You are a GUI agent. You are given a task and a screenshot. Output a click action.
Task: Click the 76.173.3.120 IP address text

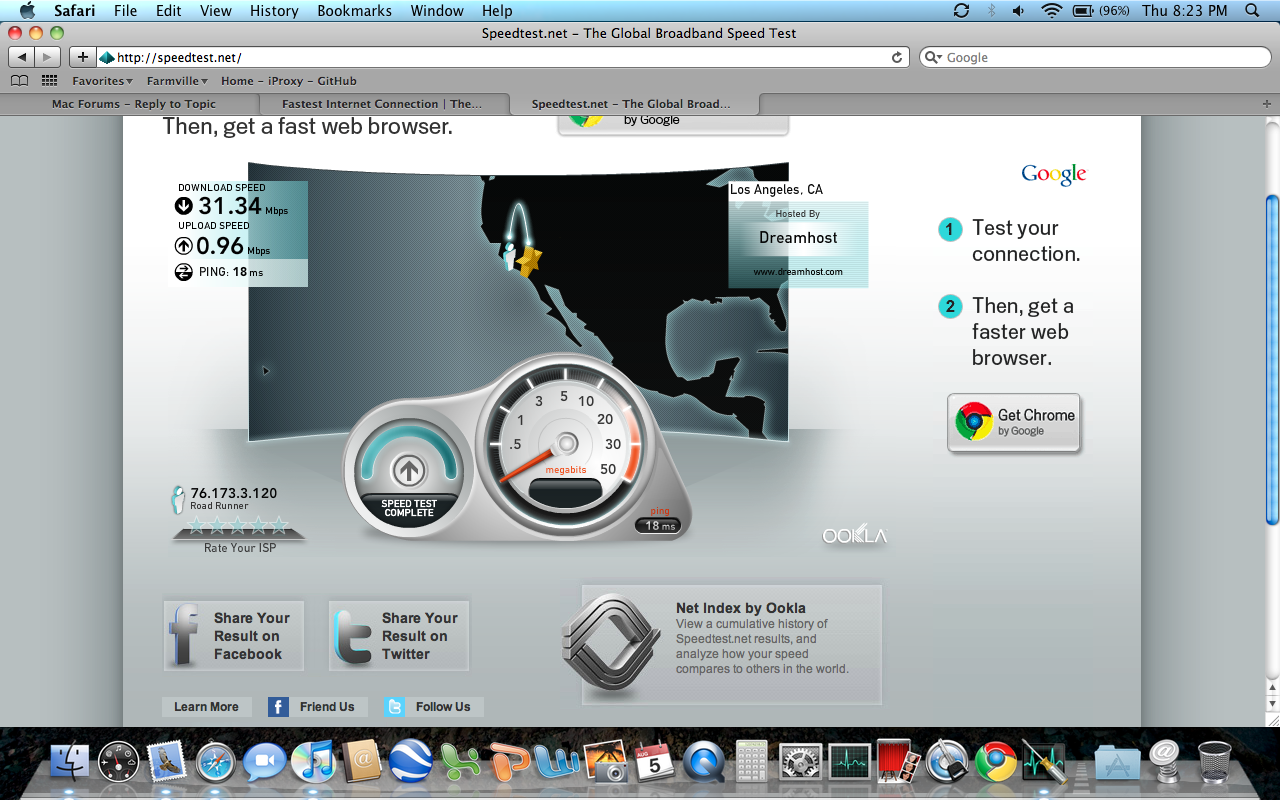point(234,493)
